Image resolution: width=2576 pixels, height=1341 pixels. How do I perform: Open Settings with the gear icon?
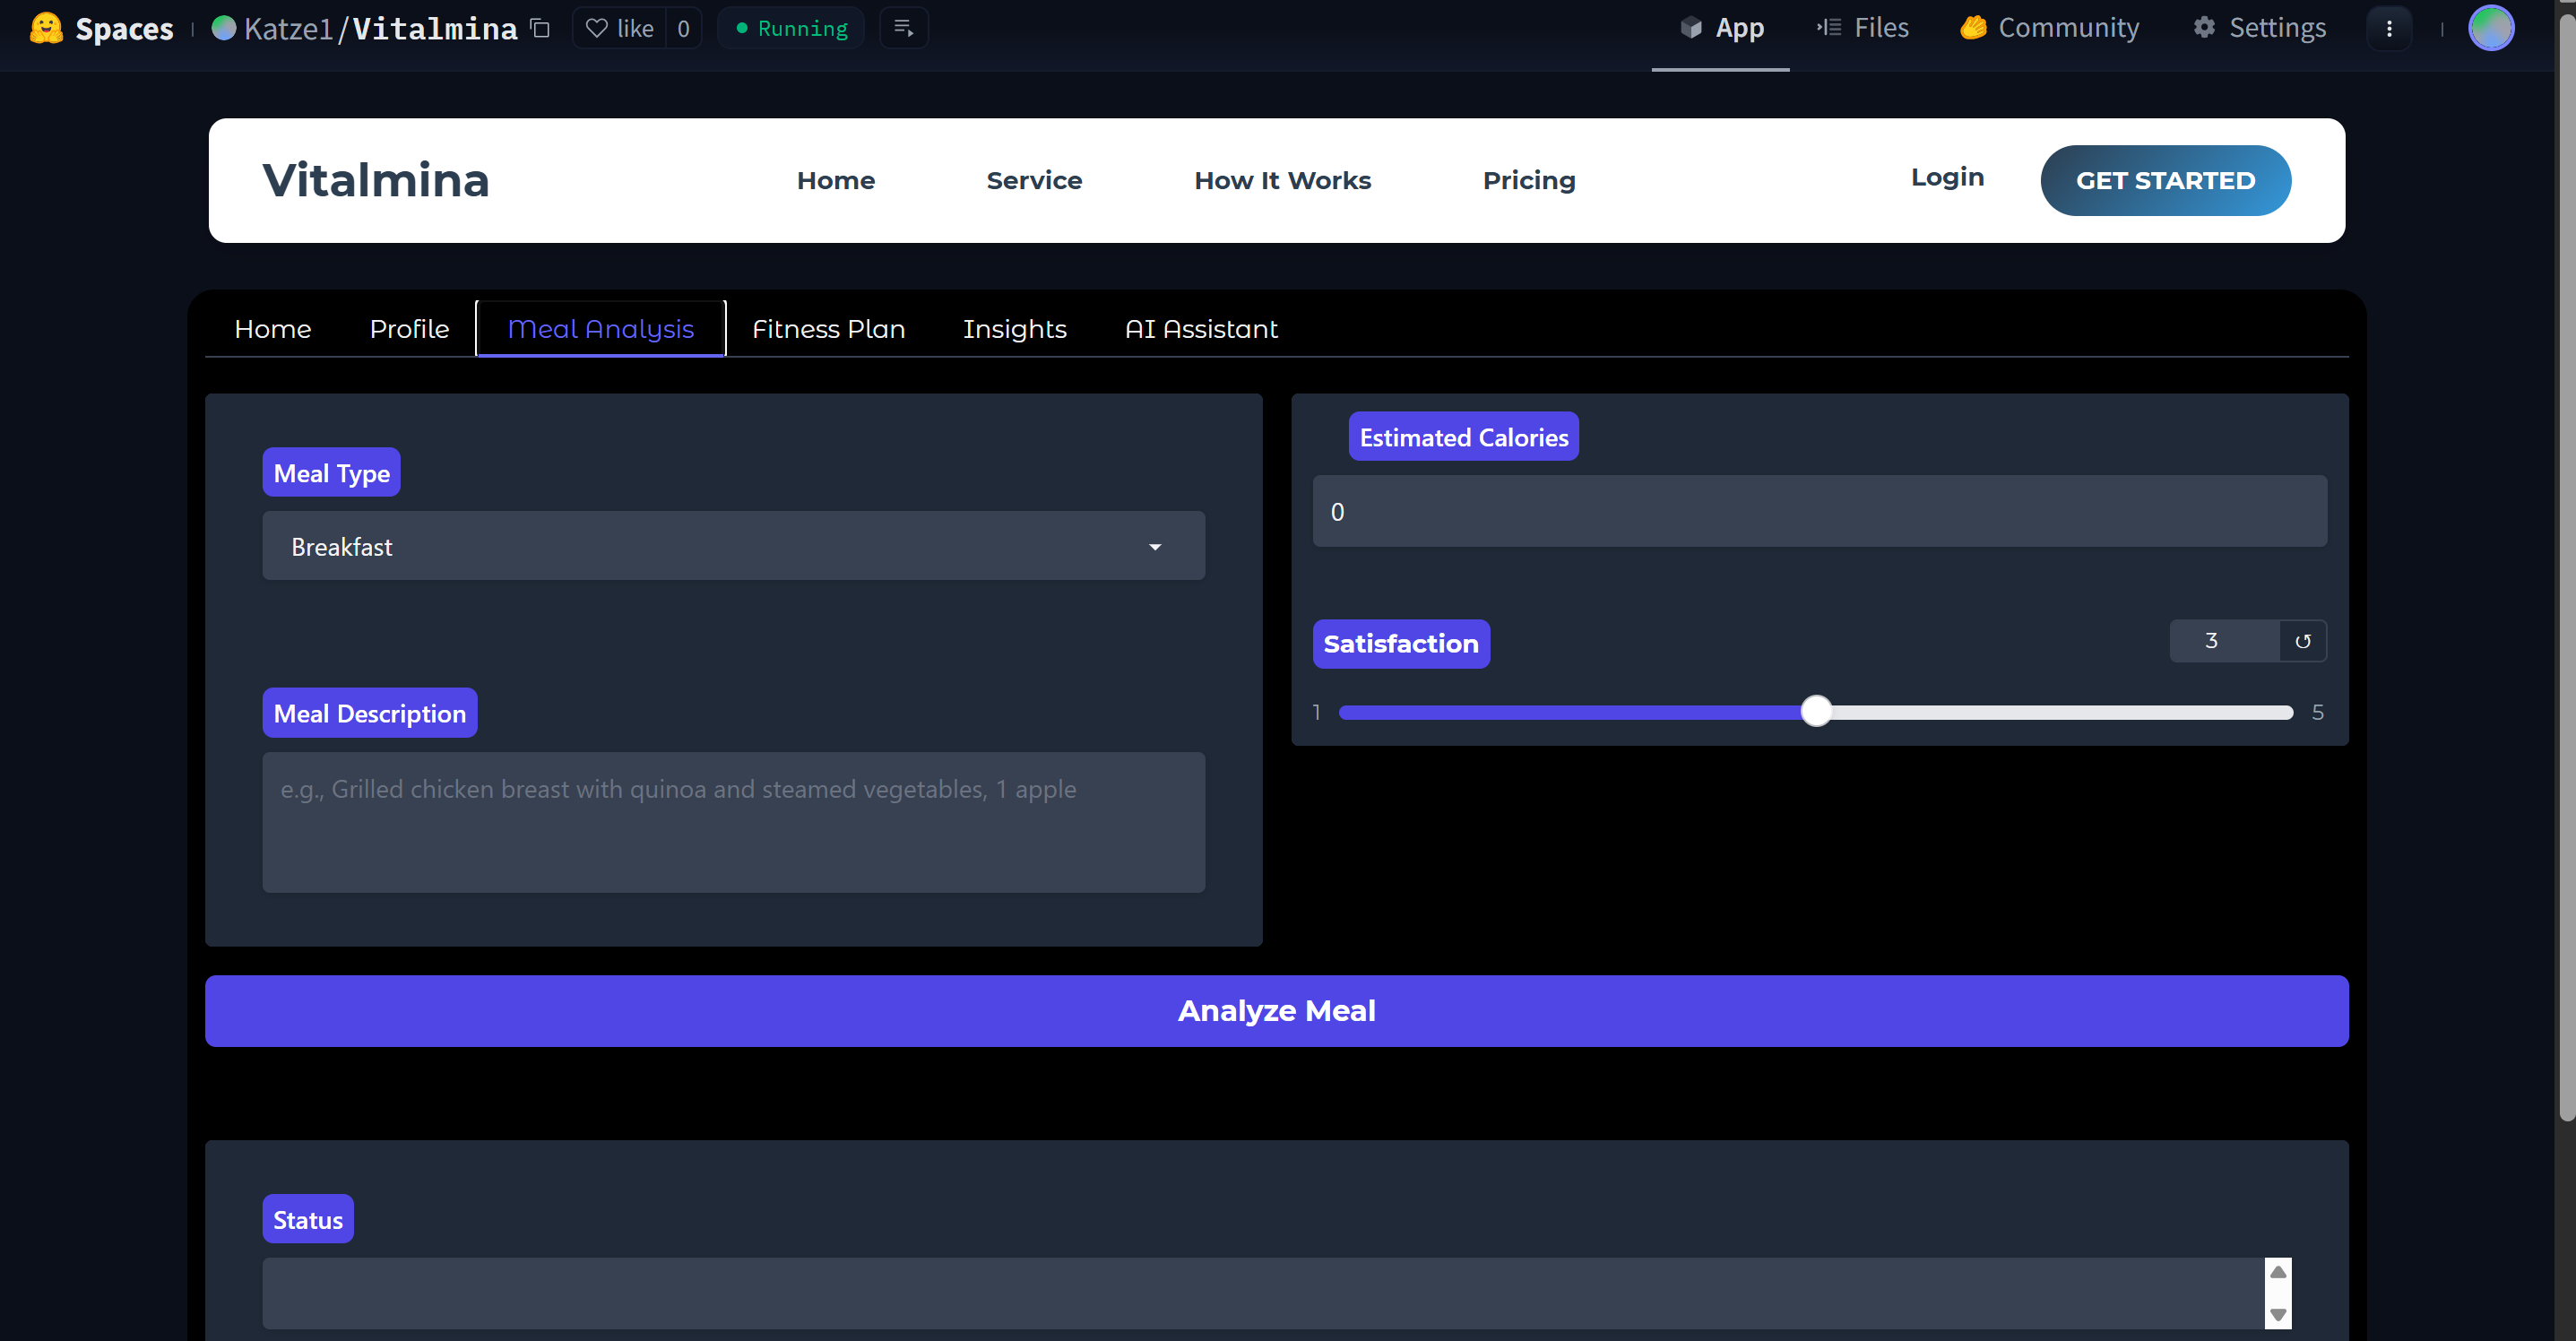pos(2204,28)
